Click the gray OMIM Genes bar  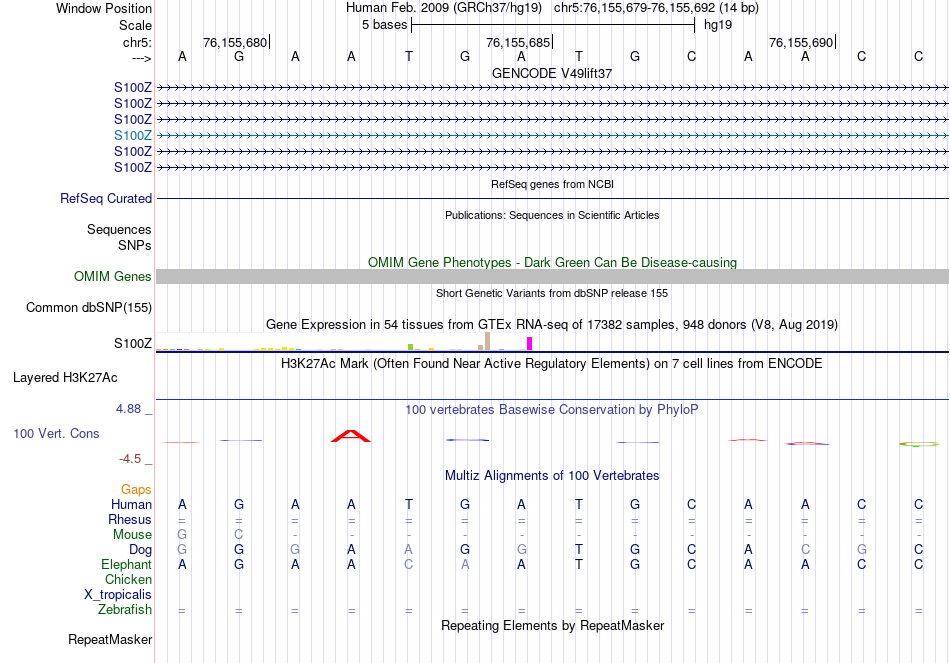point(552,276)
